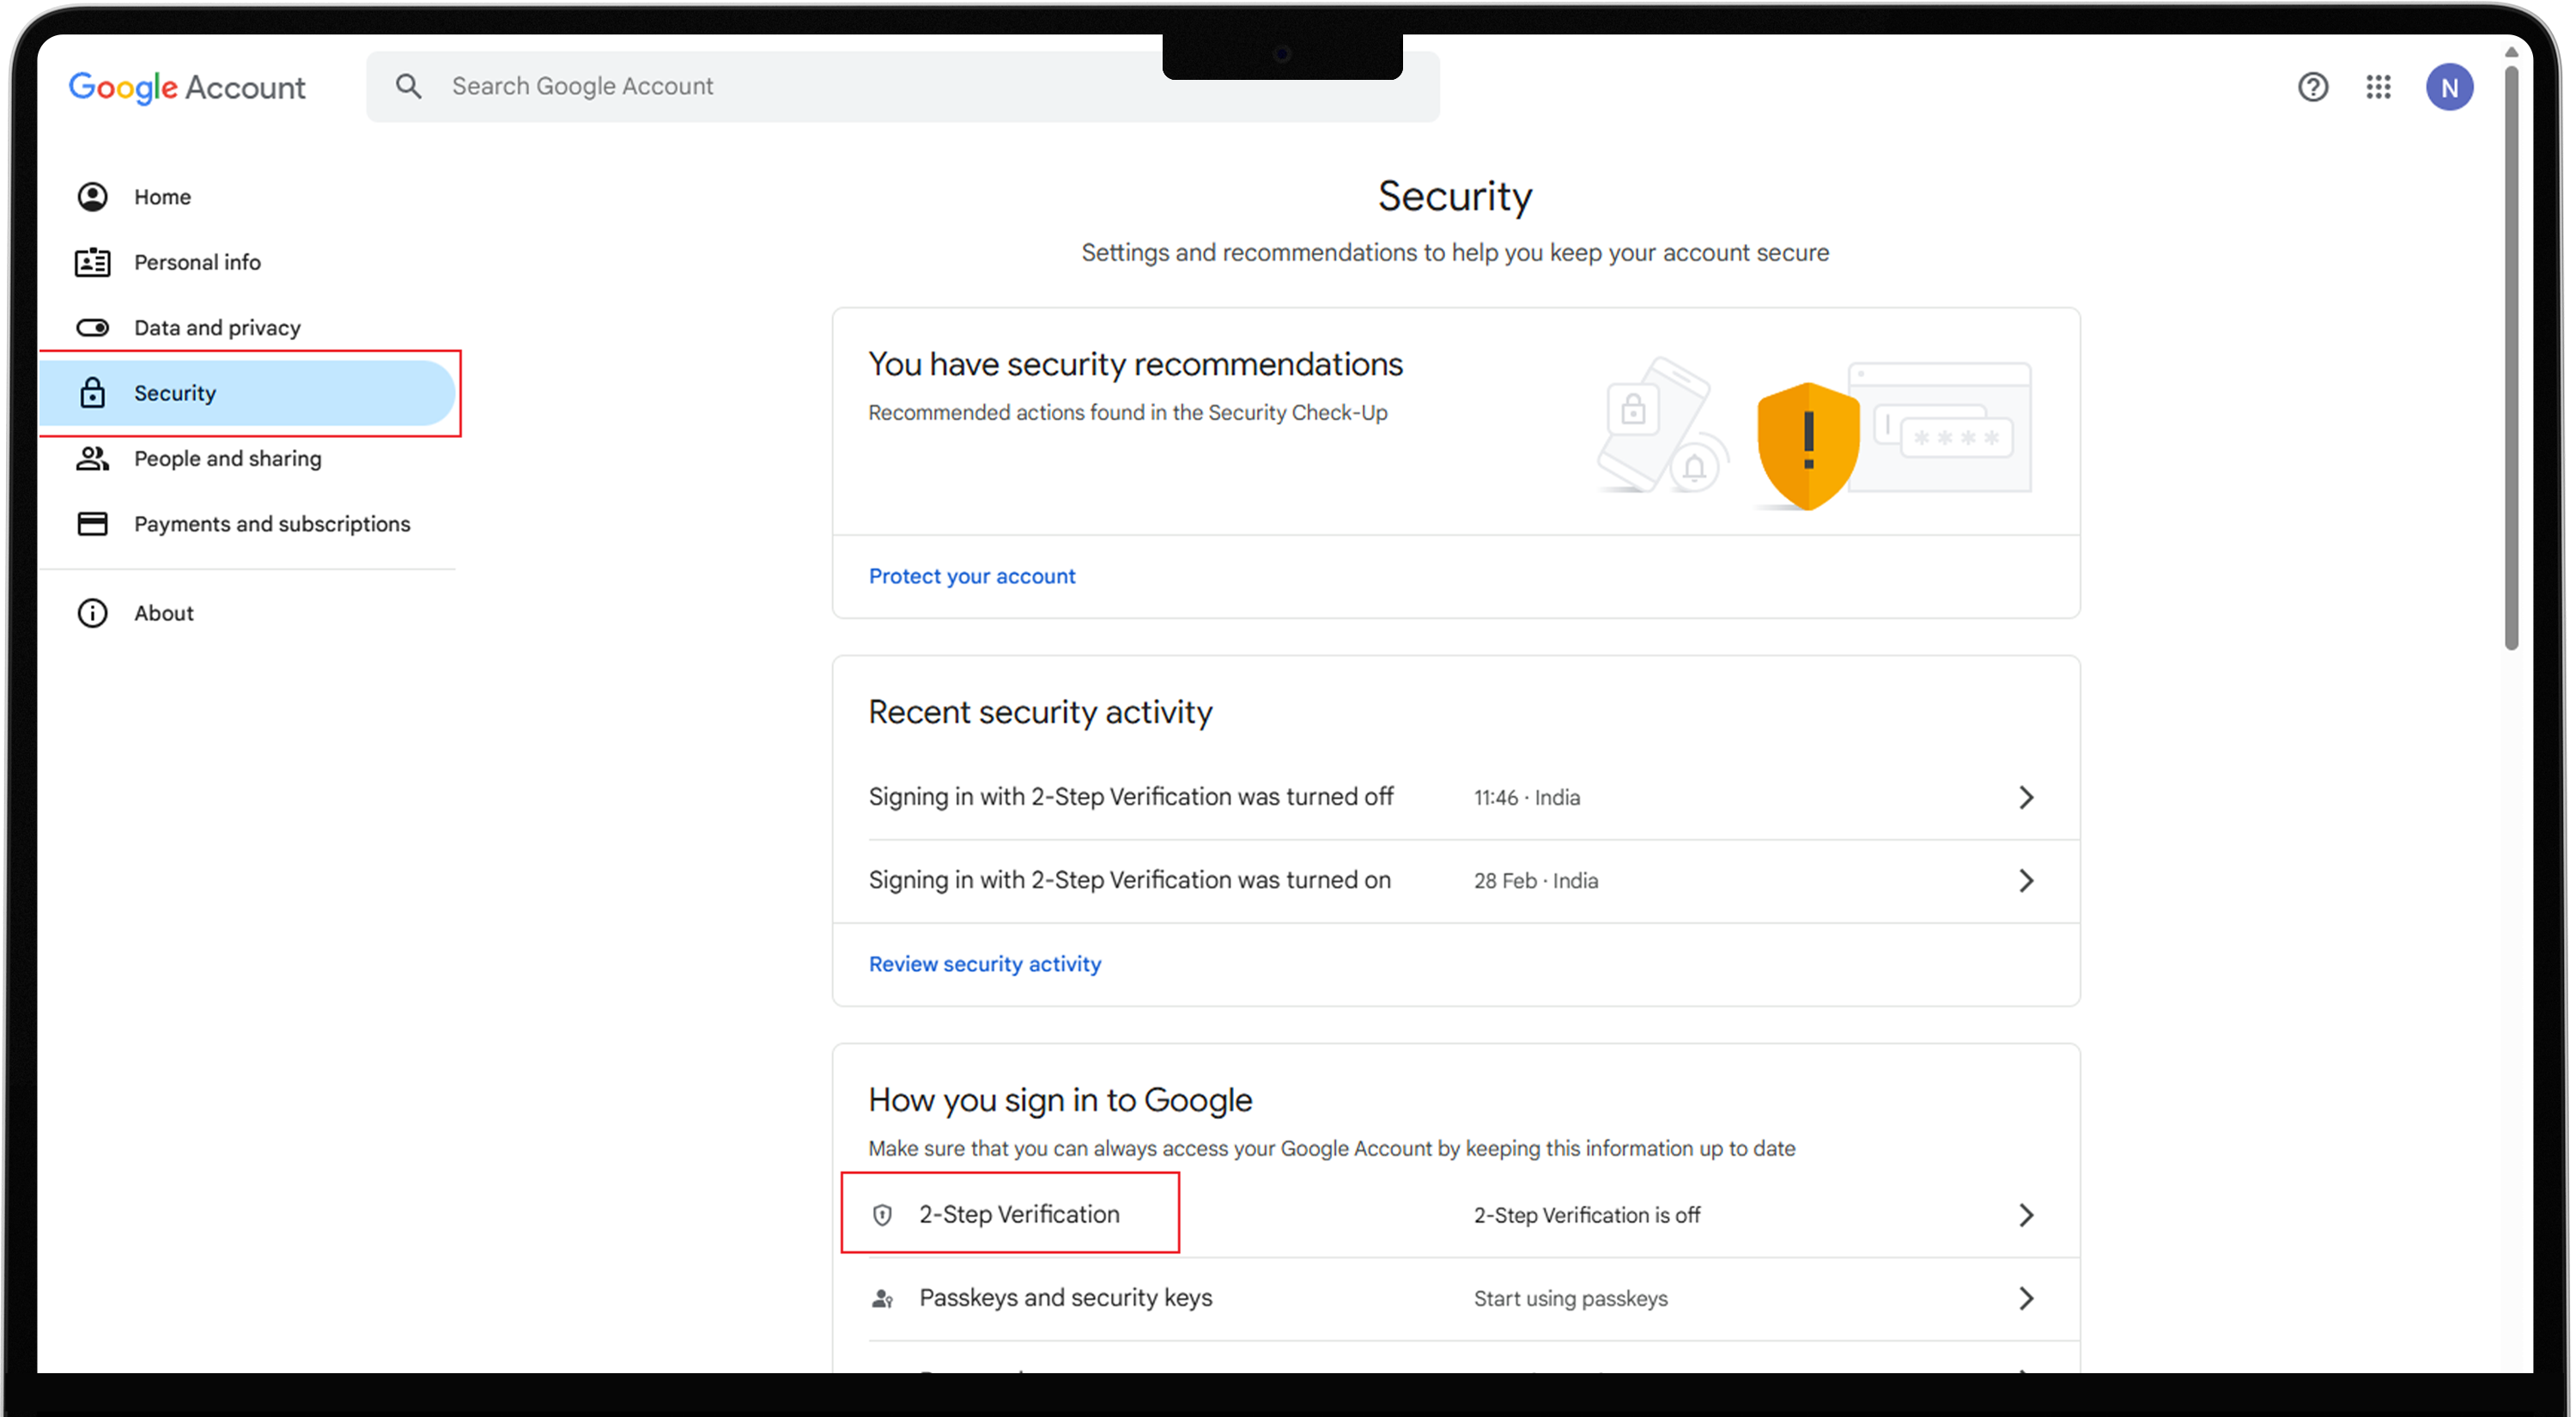Click the Google Account logo
The width and height of the screenshot is (2576, 1417).
(187, 87)
